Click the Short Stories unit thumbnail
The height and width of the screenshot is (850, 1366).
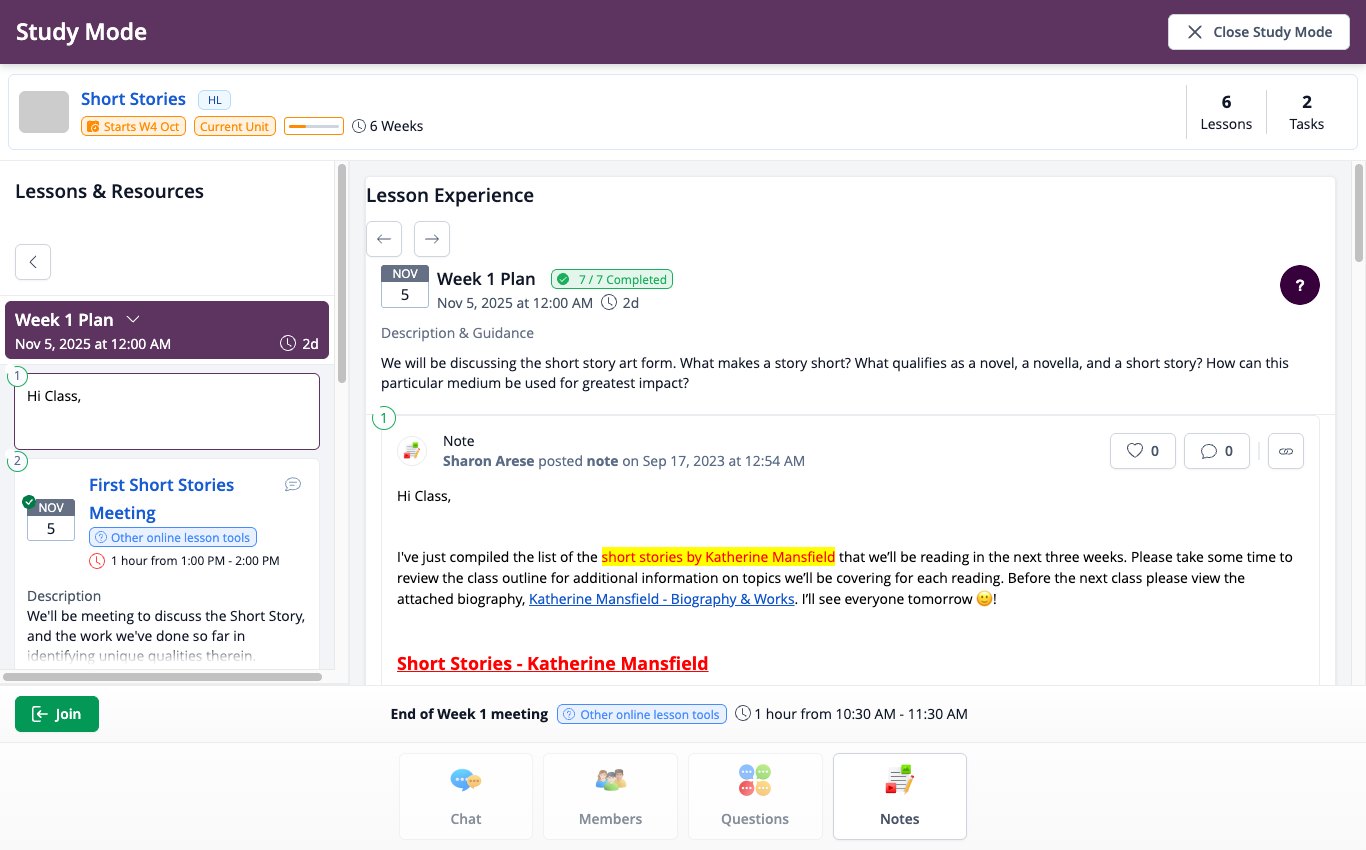click(44, 112)
